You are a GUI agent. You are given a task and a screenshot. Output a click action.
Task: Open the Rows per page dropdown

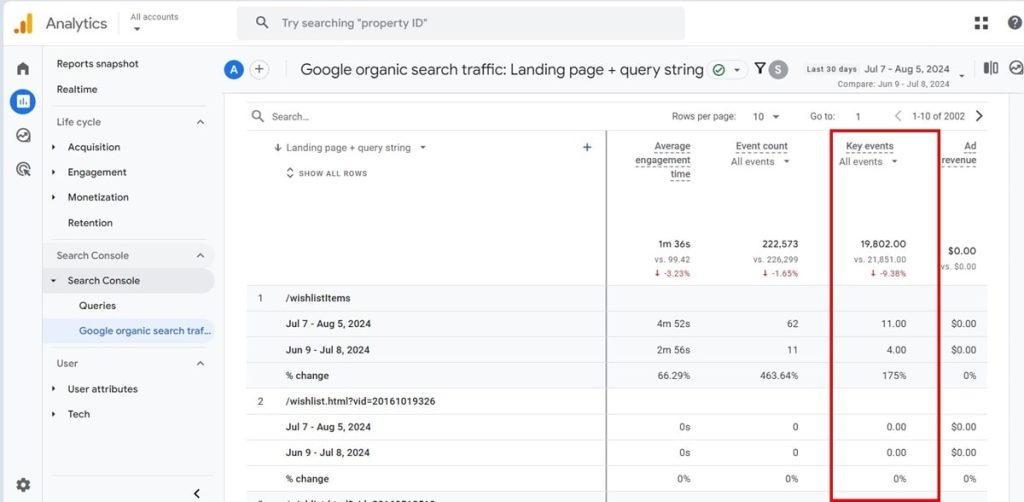coord(766,117)
